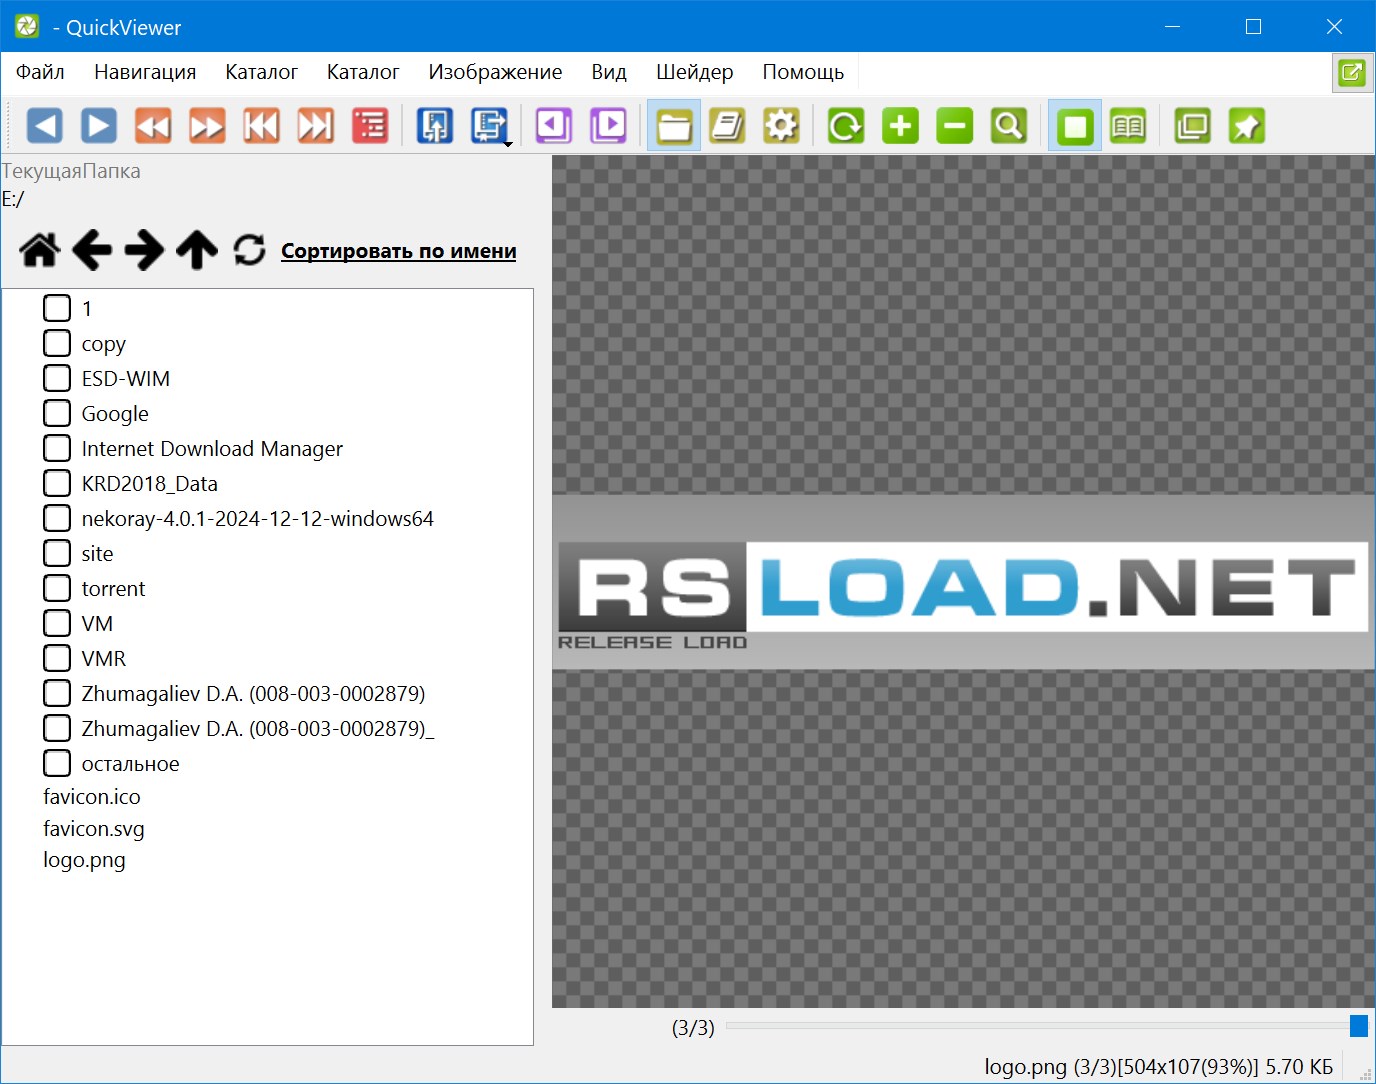1376x1084 pixels.
Task: Go to previous page with blue left arrow
Action: [x=44, y=126]
